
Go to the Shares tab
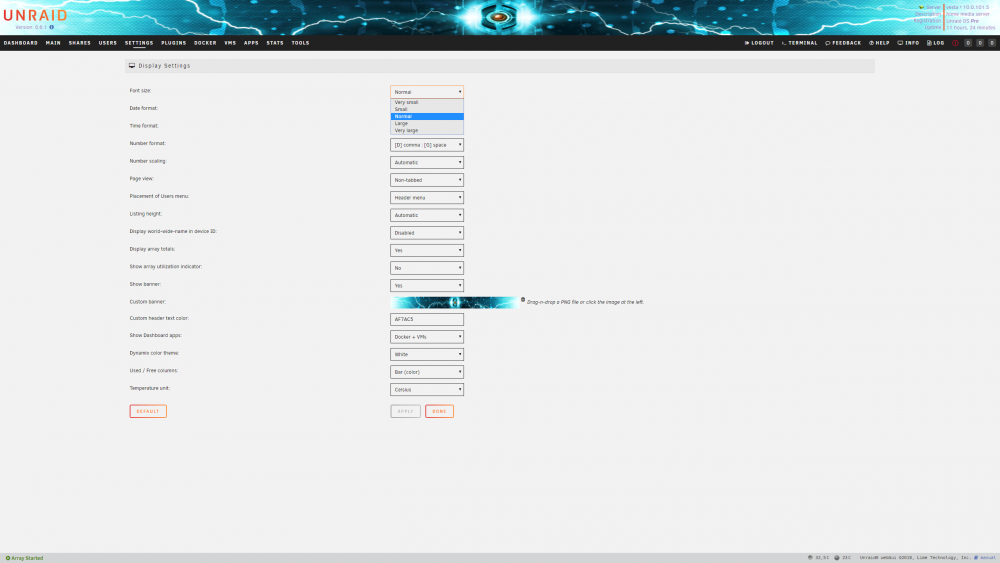click(x=80, y=43)
